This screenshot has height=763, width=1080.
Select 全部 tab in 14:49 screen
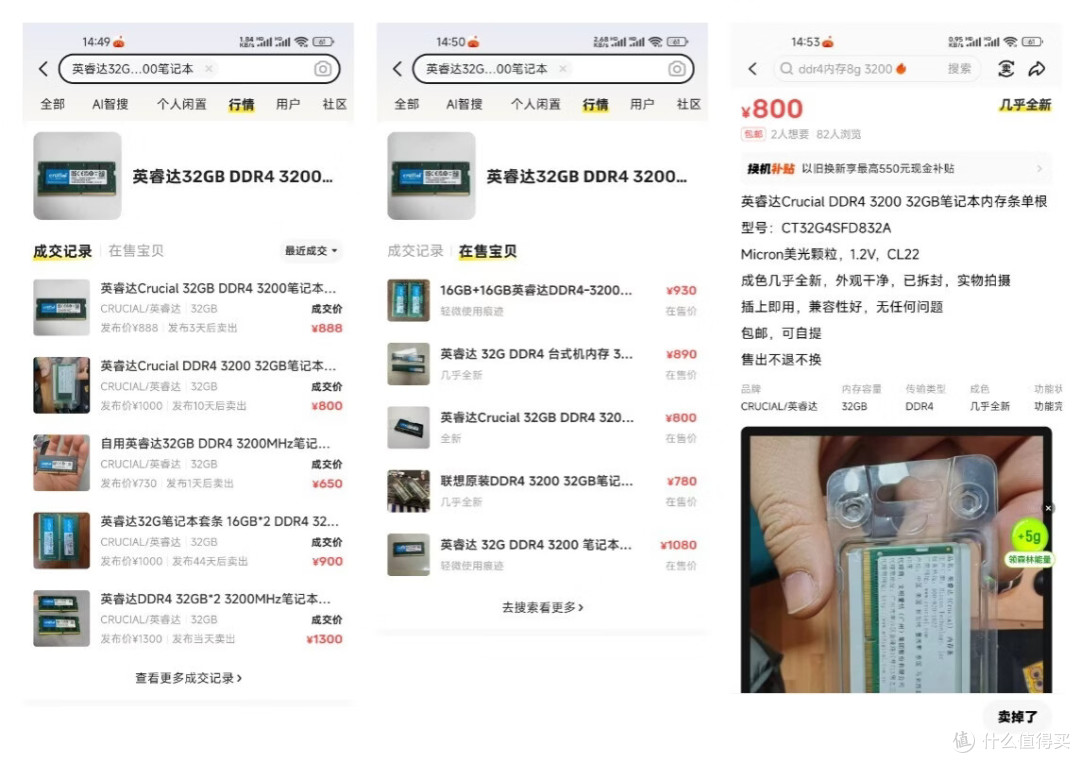(x=52, y=104)
